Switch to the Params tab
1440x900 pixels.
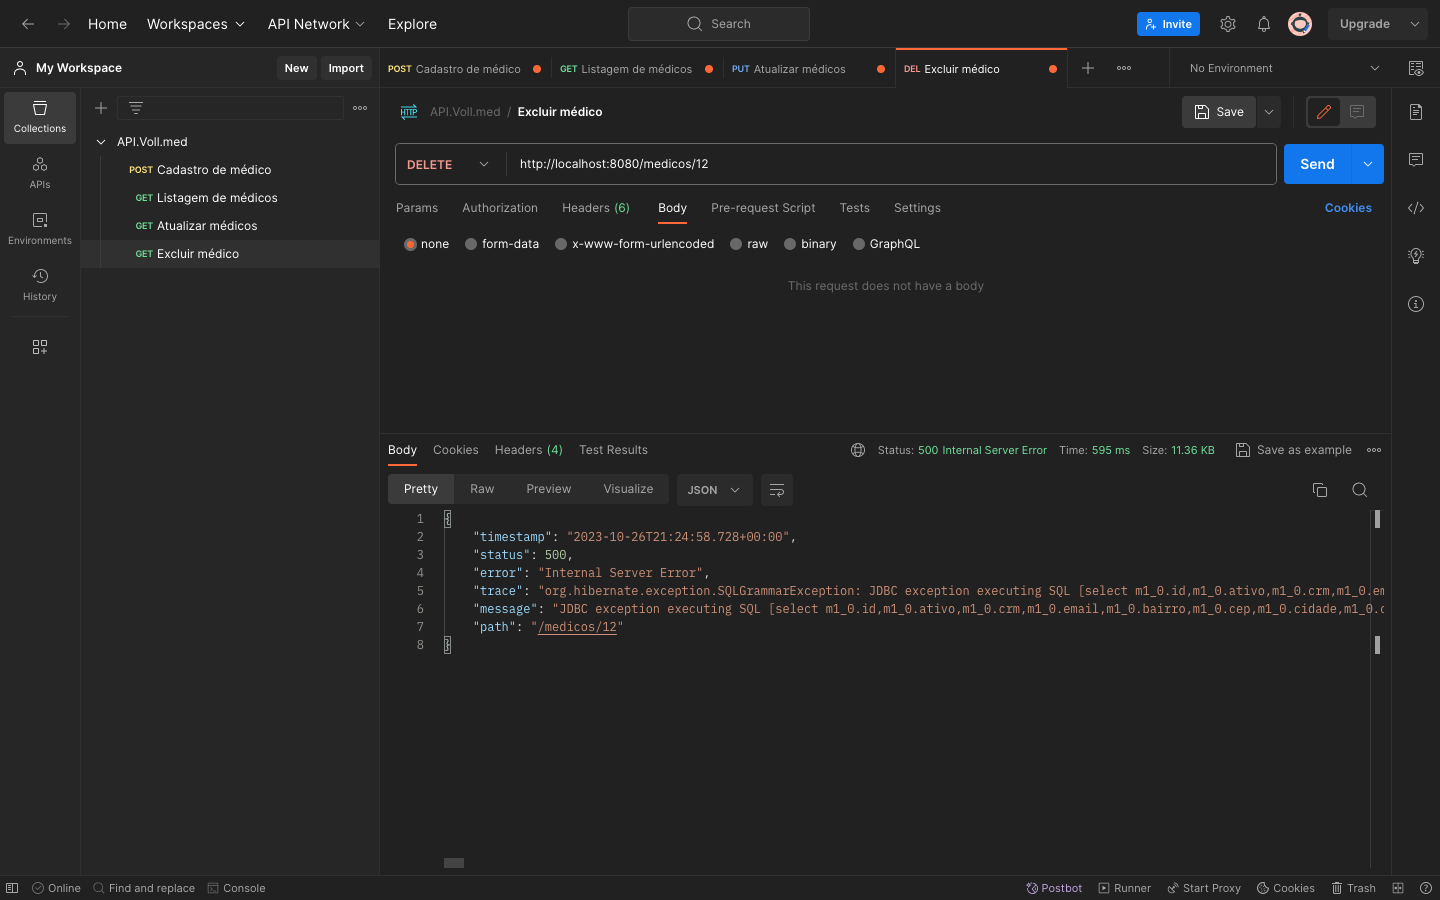417,208
